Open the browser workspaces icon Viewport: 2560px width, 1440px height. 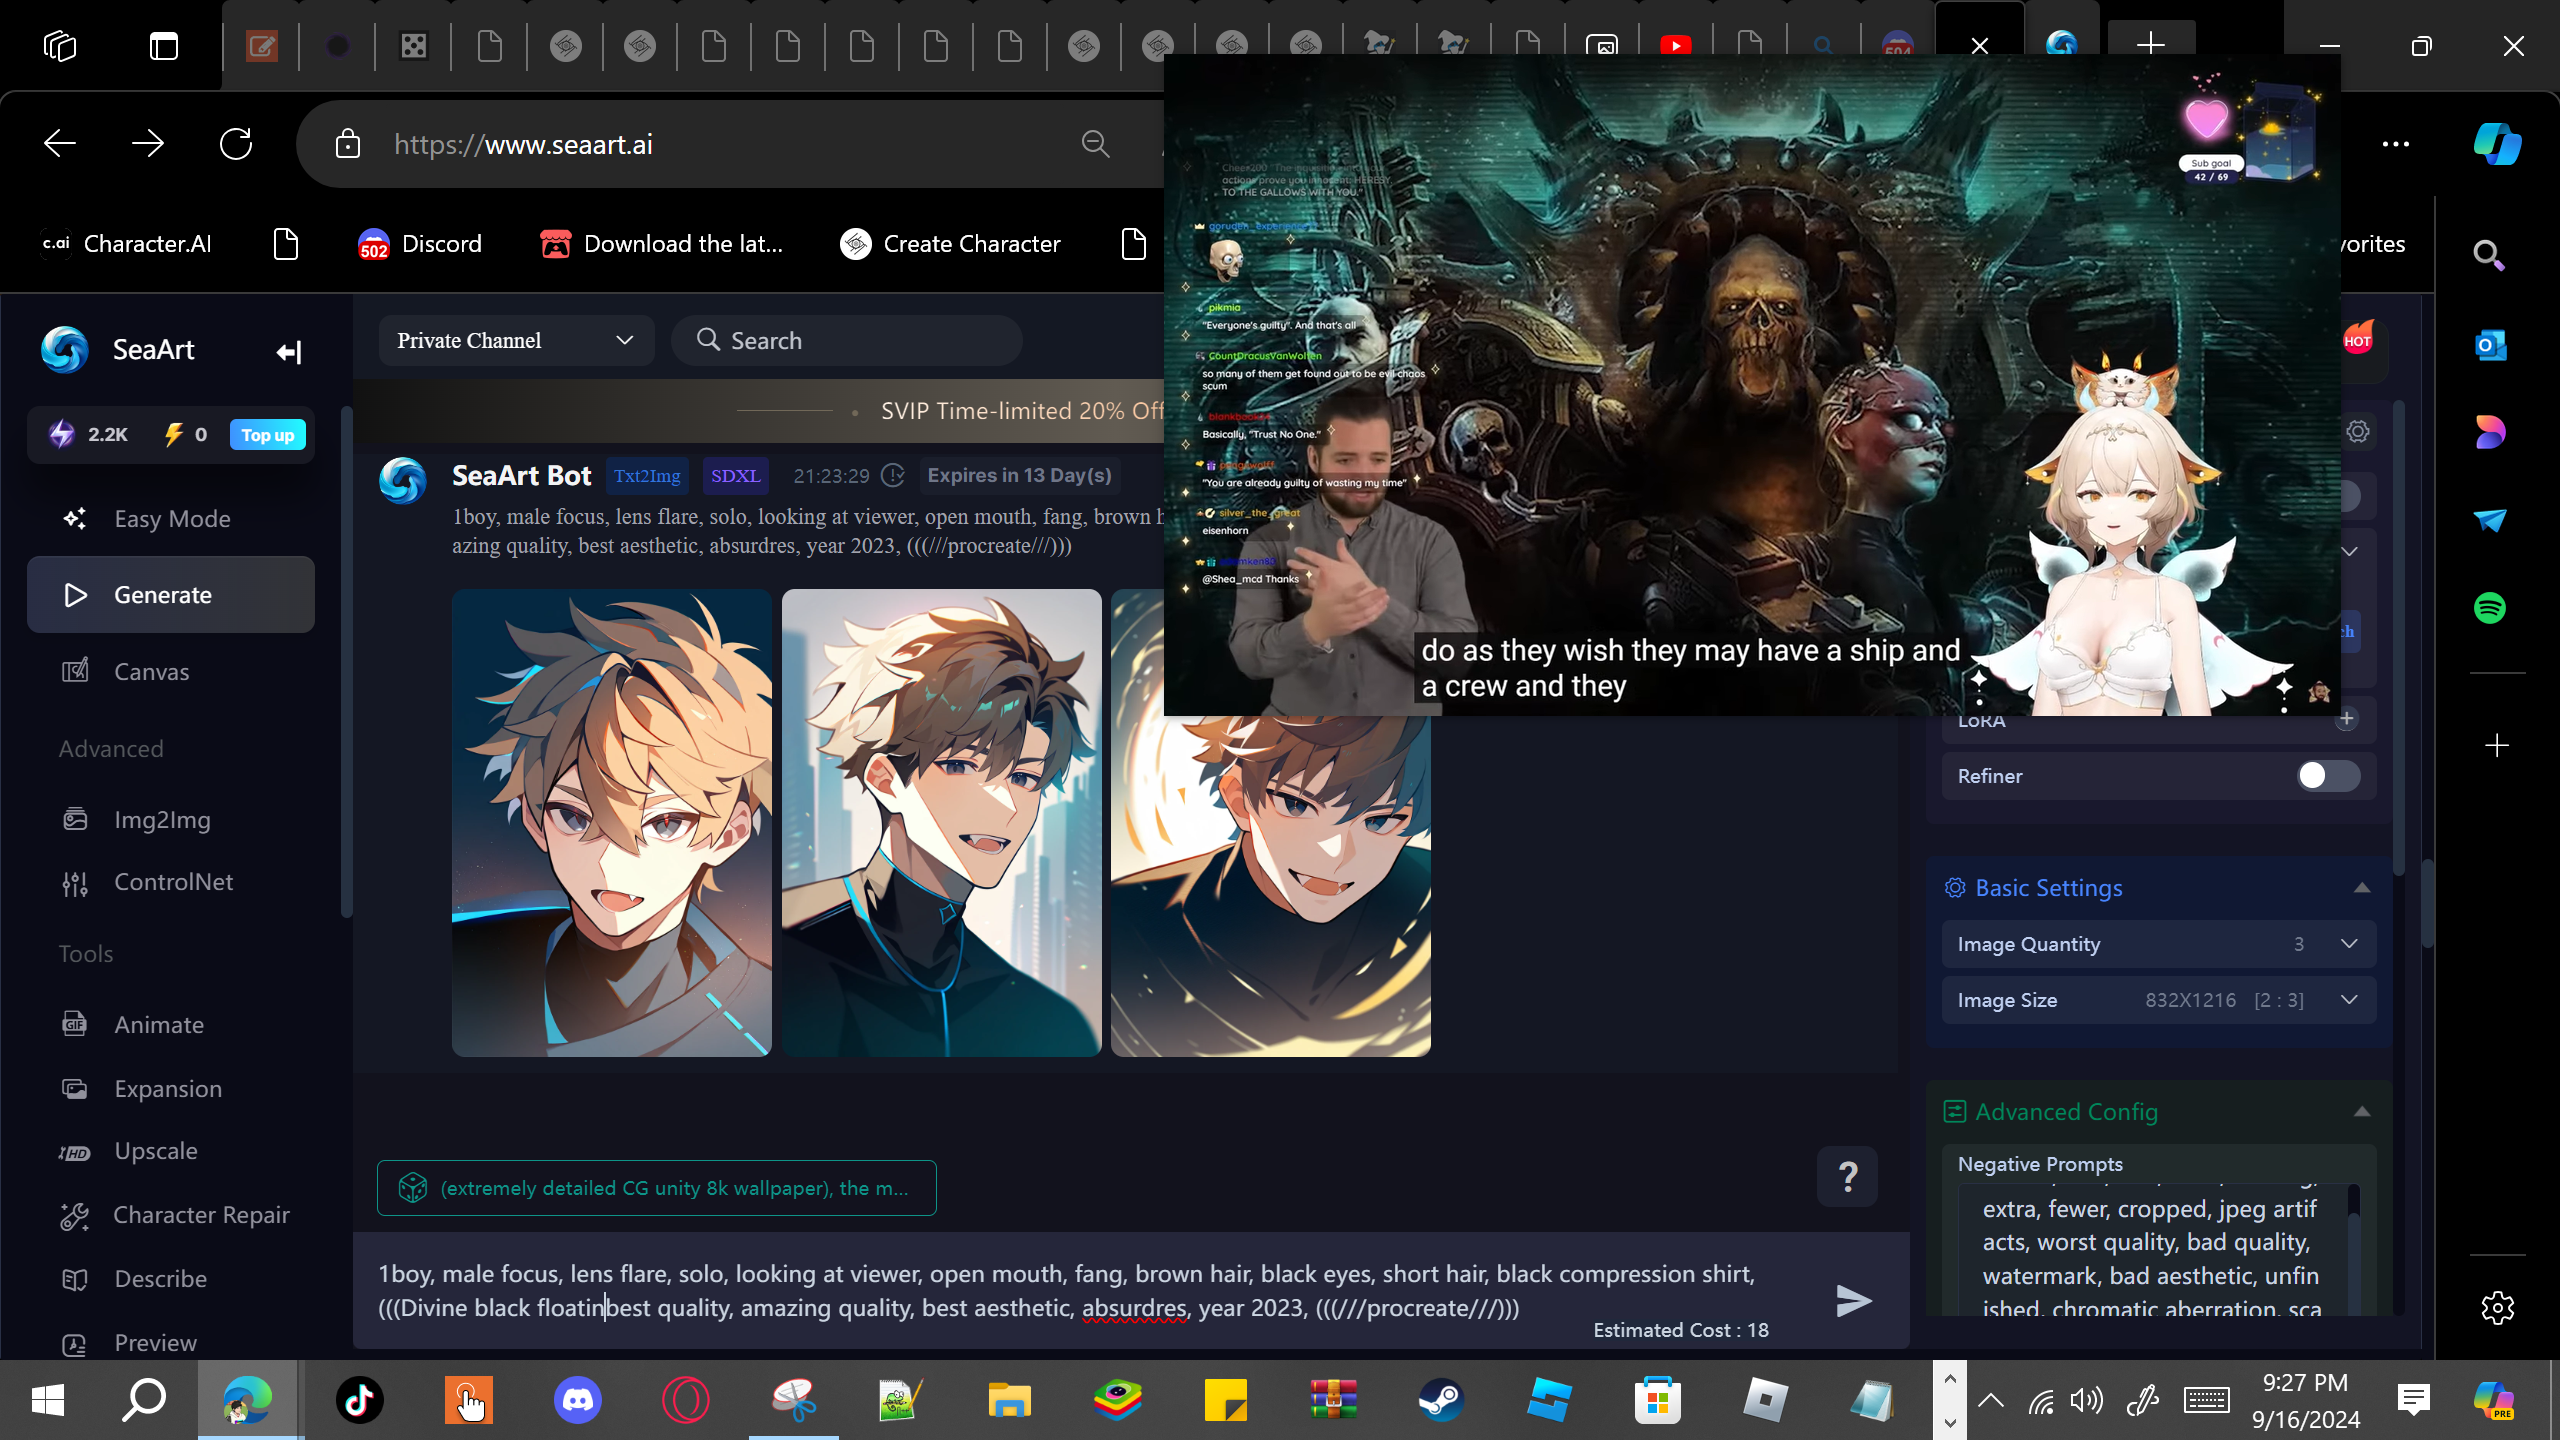(x=60, y=46)
